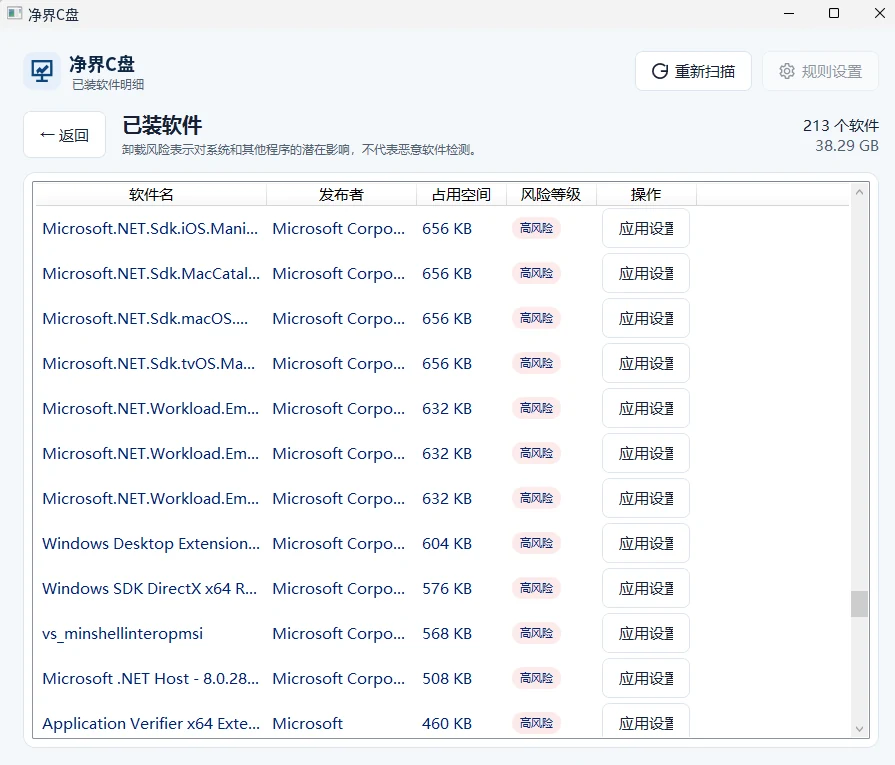Click 高风险 badge in Application Verifier row

pyautogui.click(x=537, y=723)
